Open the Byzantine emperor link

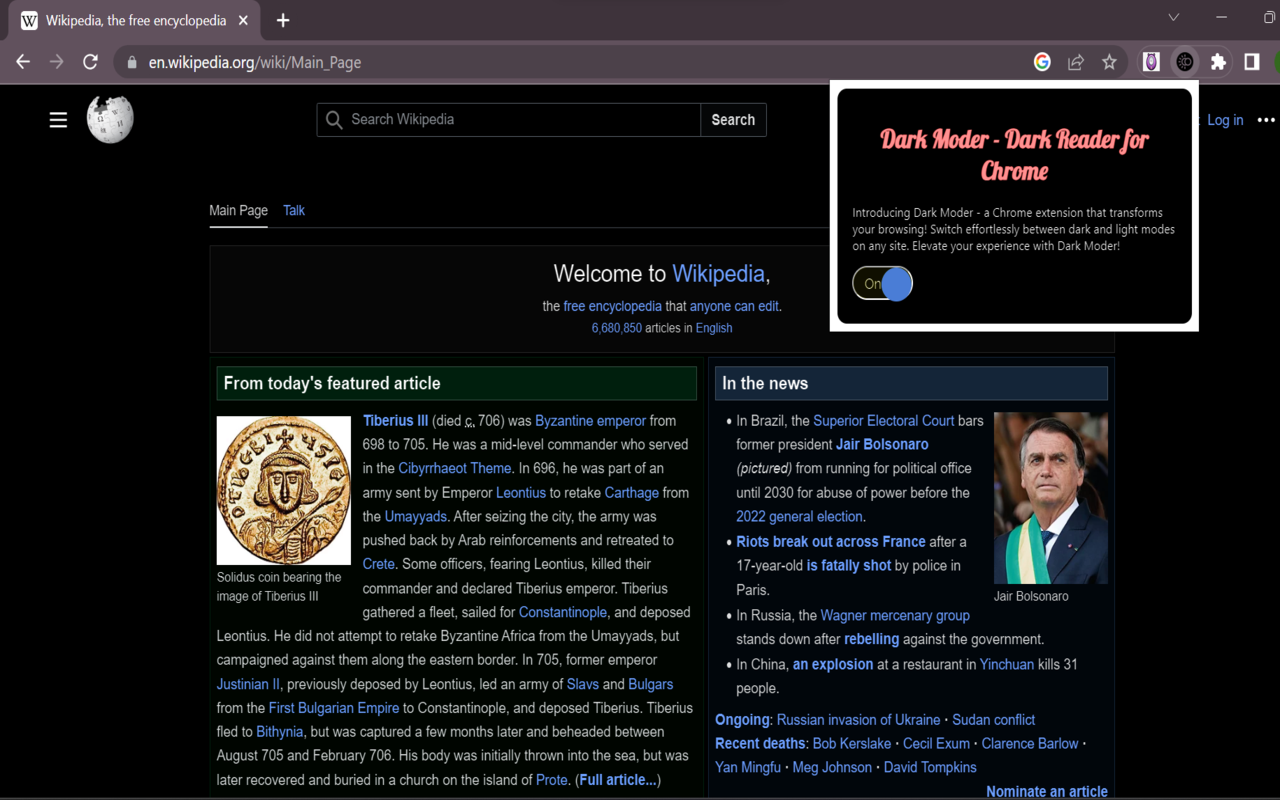(590, 421)
